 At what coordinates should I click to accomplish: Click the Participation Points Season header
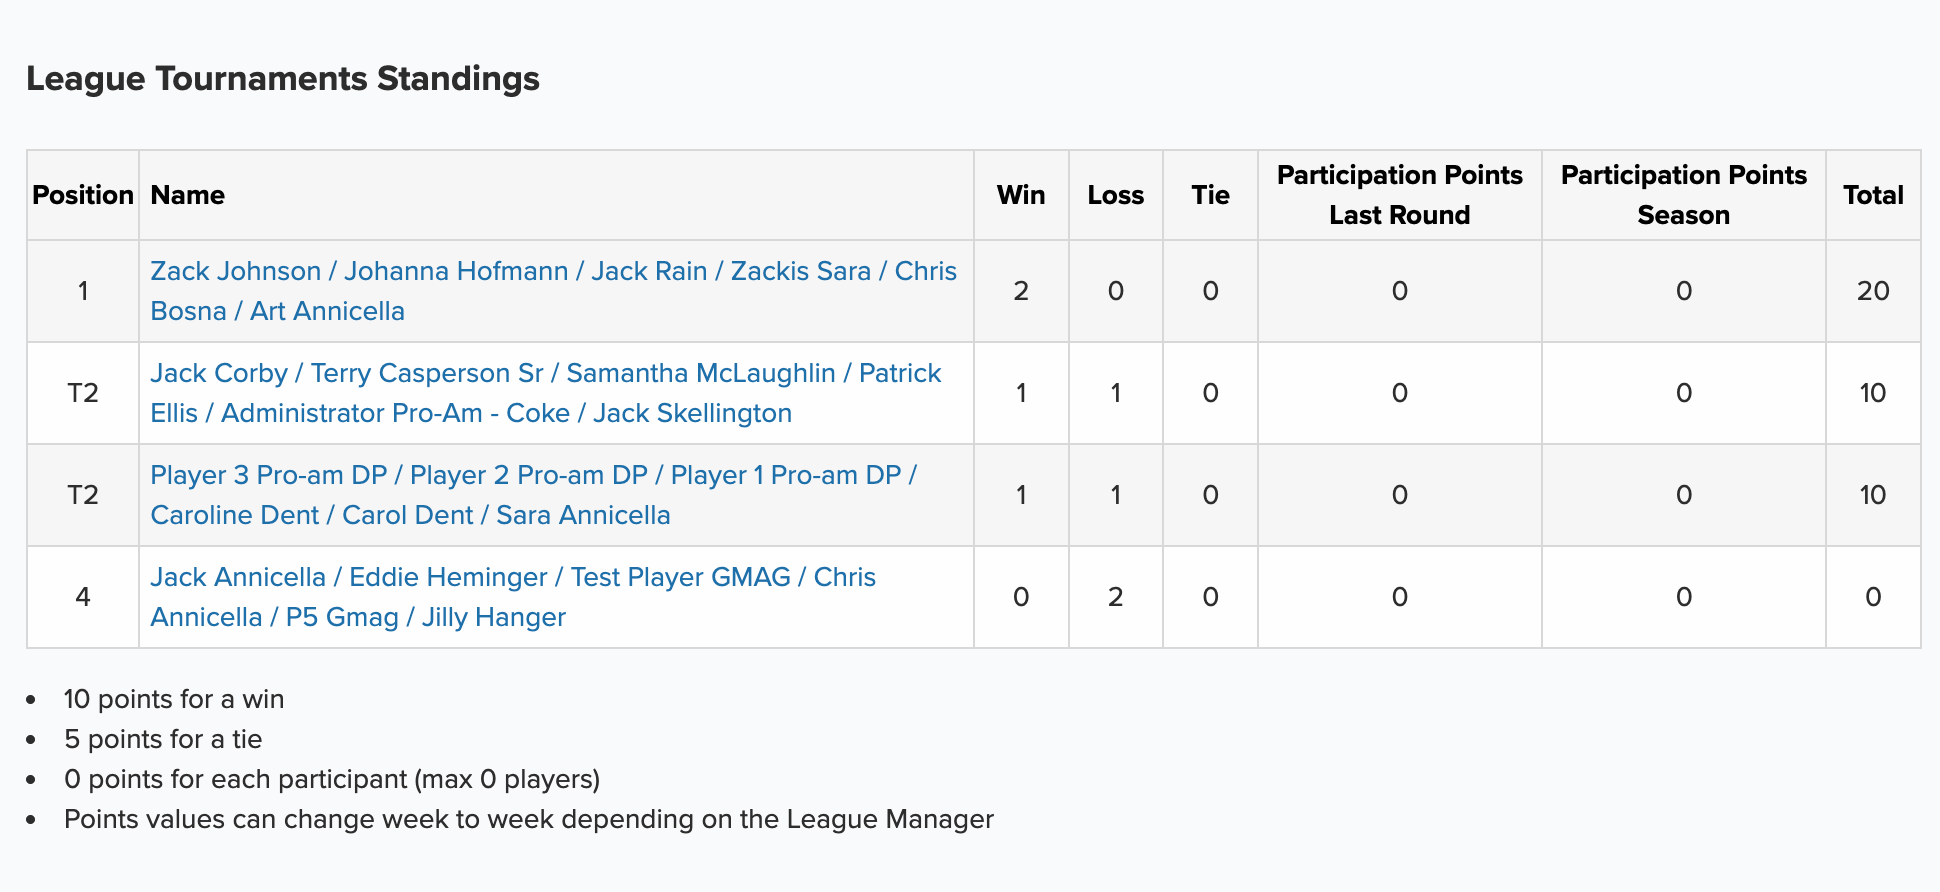[x=1684, y=195]
